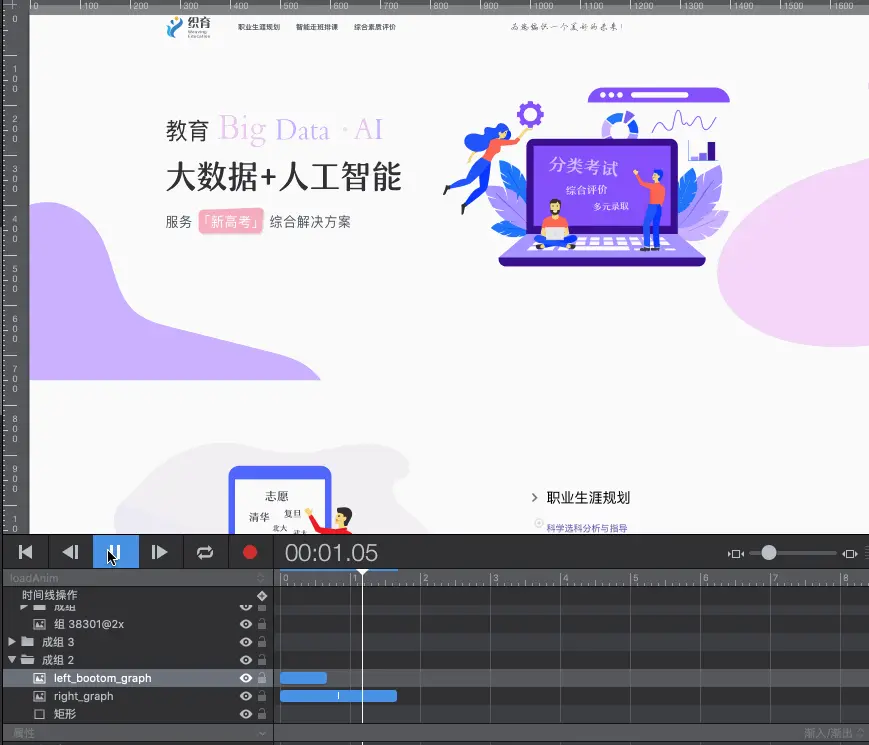The width and height of the screenshot is (869, 745).
Task: Click the 智能走班排课 nav item
Action: (316, 27)
